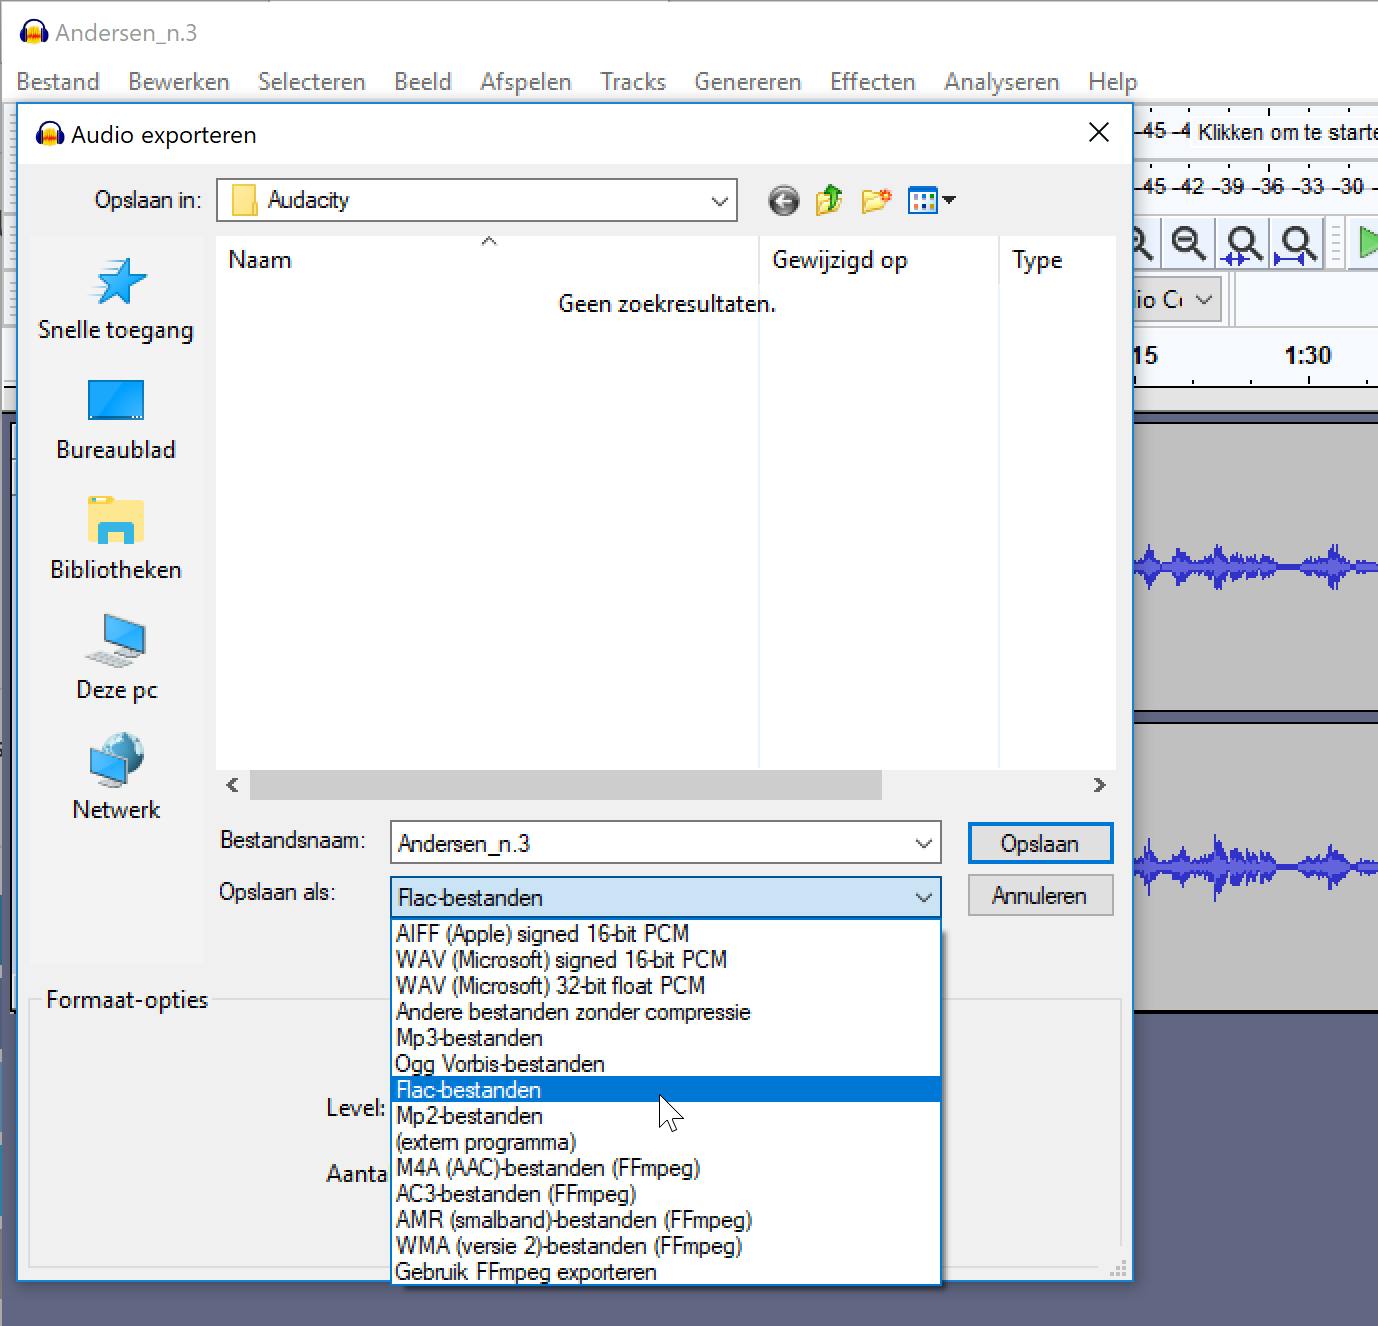Screen dimensions: 1378x1326
Task: Open the view menu icon
Action: coord(930,201)
